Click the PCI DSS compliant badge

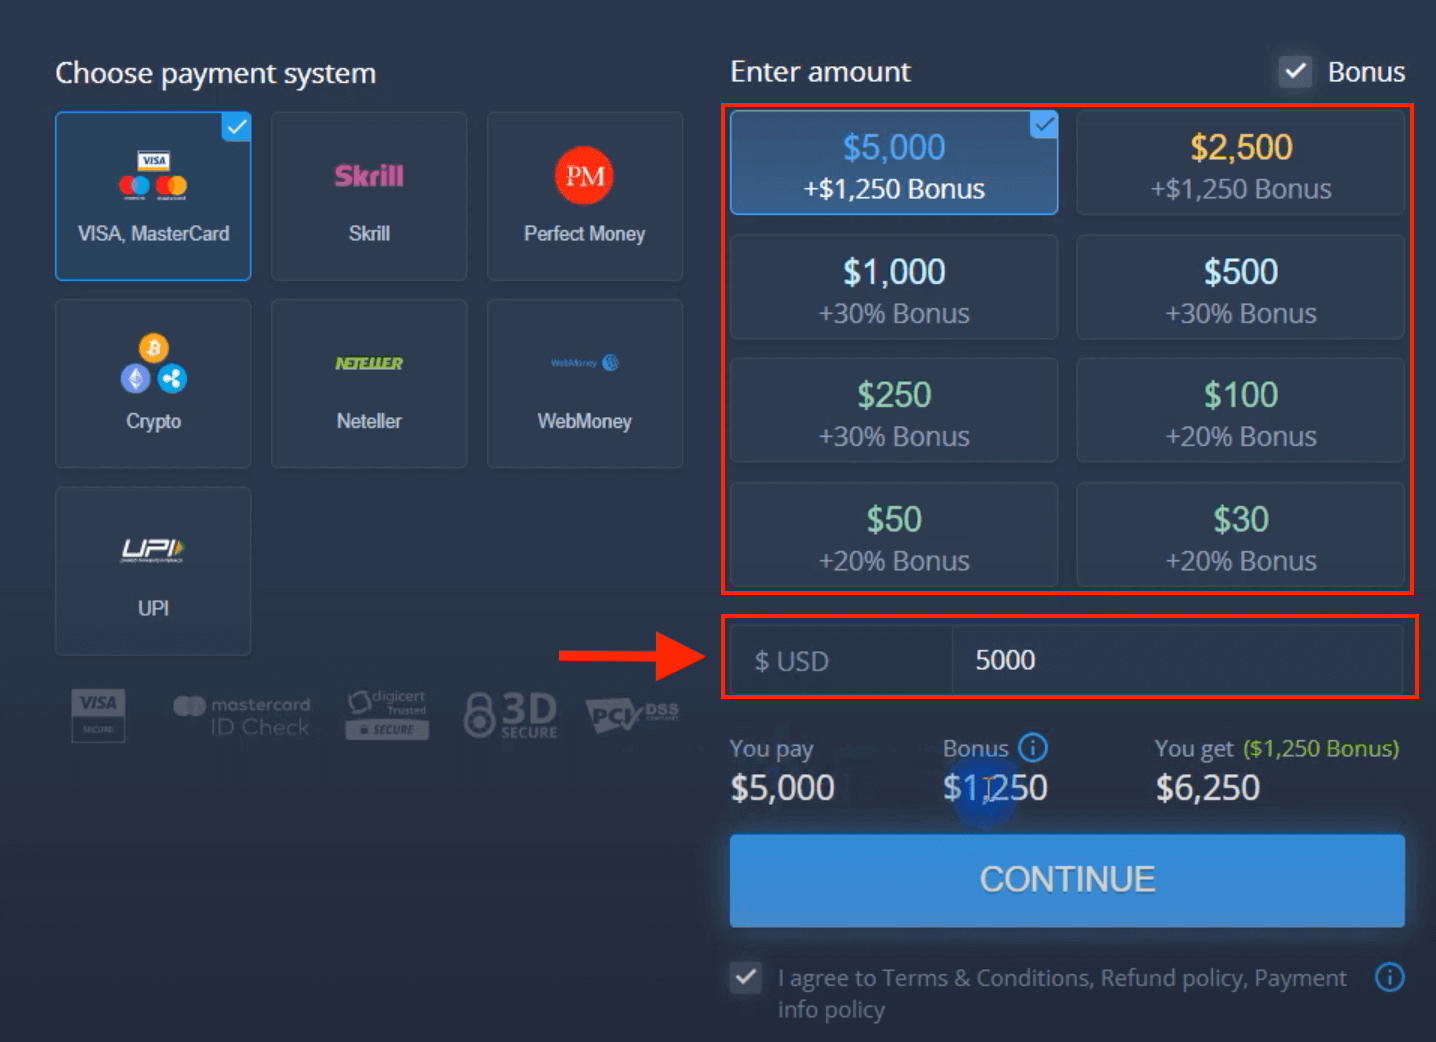pos(632,712)
